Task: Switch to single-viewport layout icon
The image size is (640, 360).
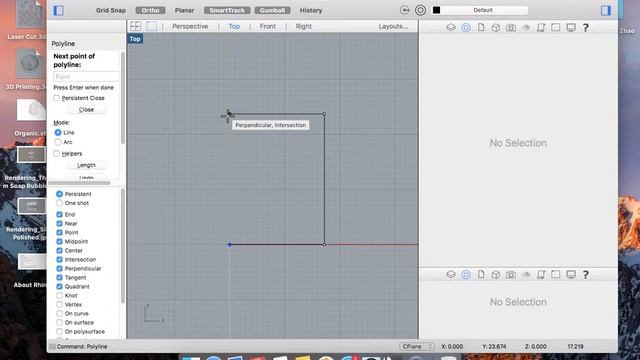Action: (151, 26)
